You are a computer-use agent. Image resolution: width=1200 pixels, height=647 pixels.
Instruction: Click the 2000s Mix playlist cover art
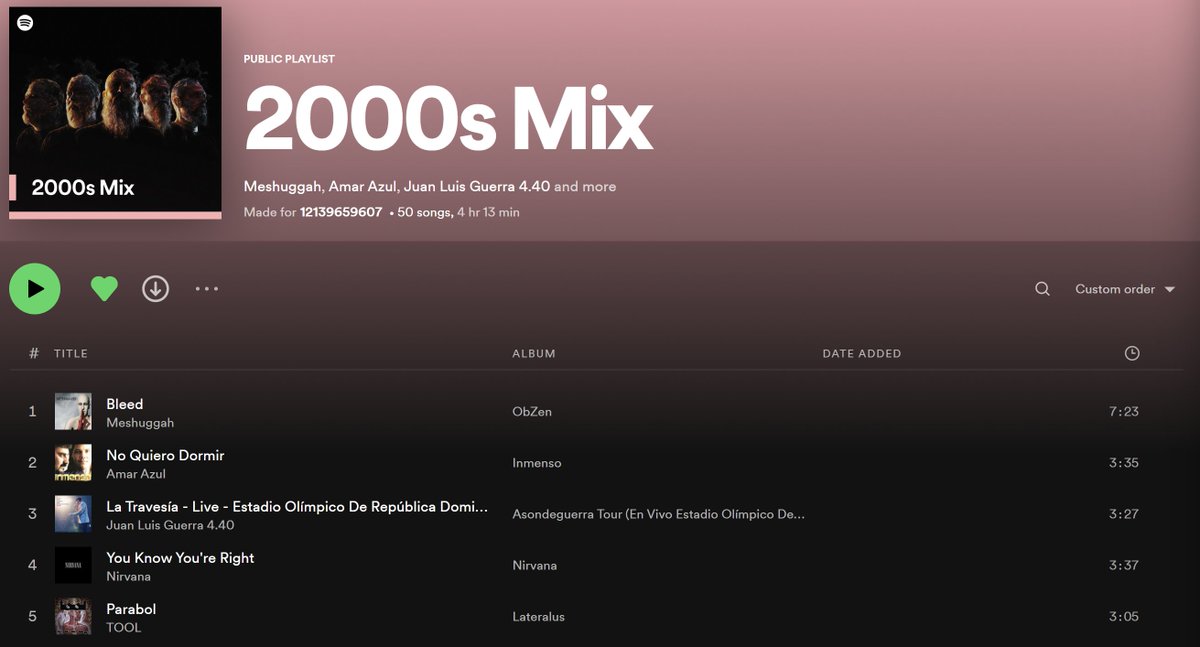[x=115, y=113]
